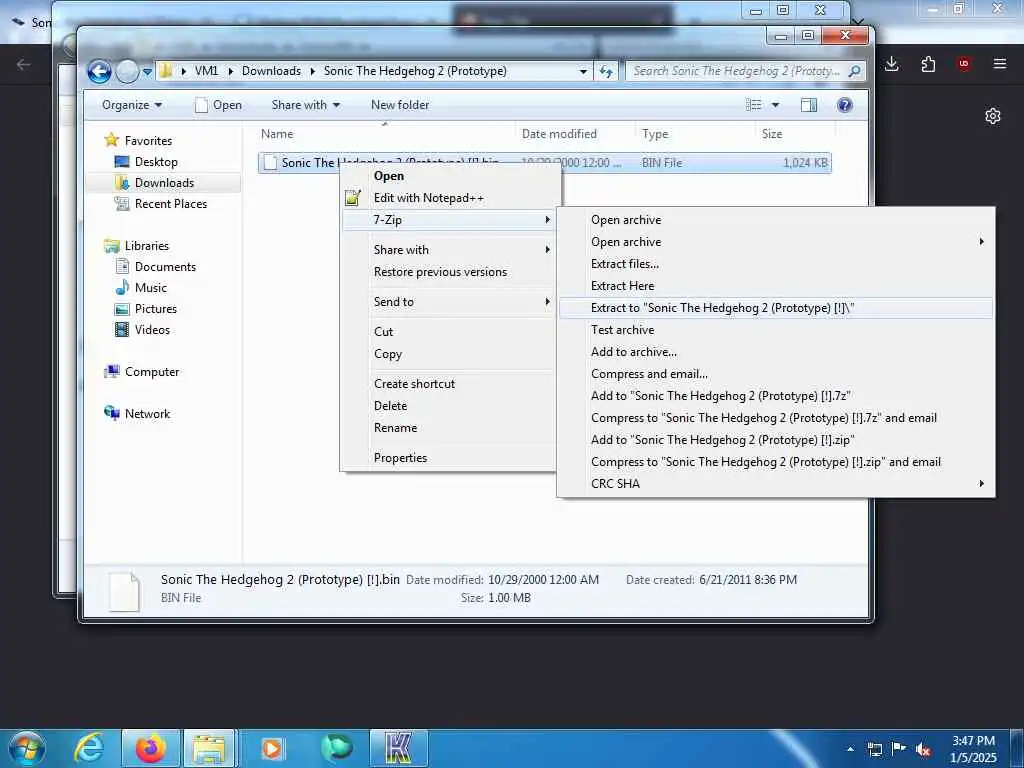The height and width of the screenshot is (768, 1024).
Task: Choose Extract to "Sonic The Hedgehog 2 (Prototype) [!]\"
Action: 776,308
